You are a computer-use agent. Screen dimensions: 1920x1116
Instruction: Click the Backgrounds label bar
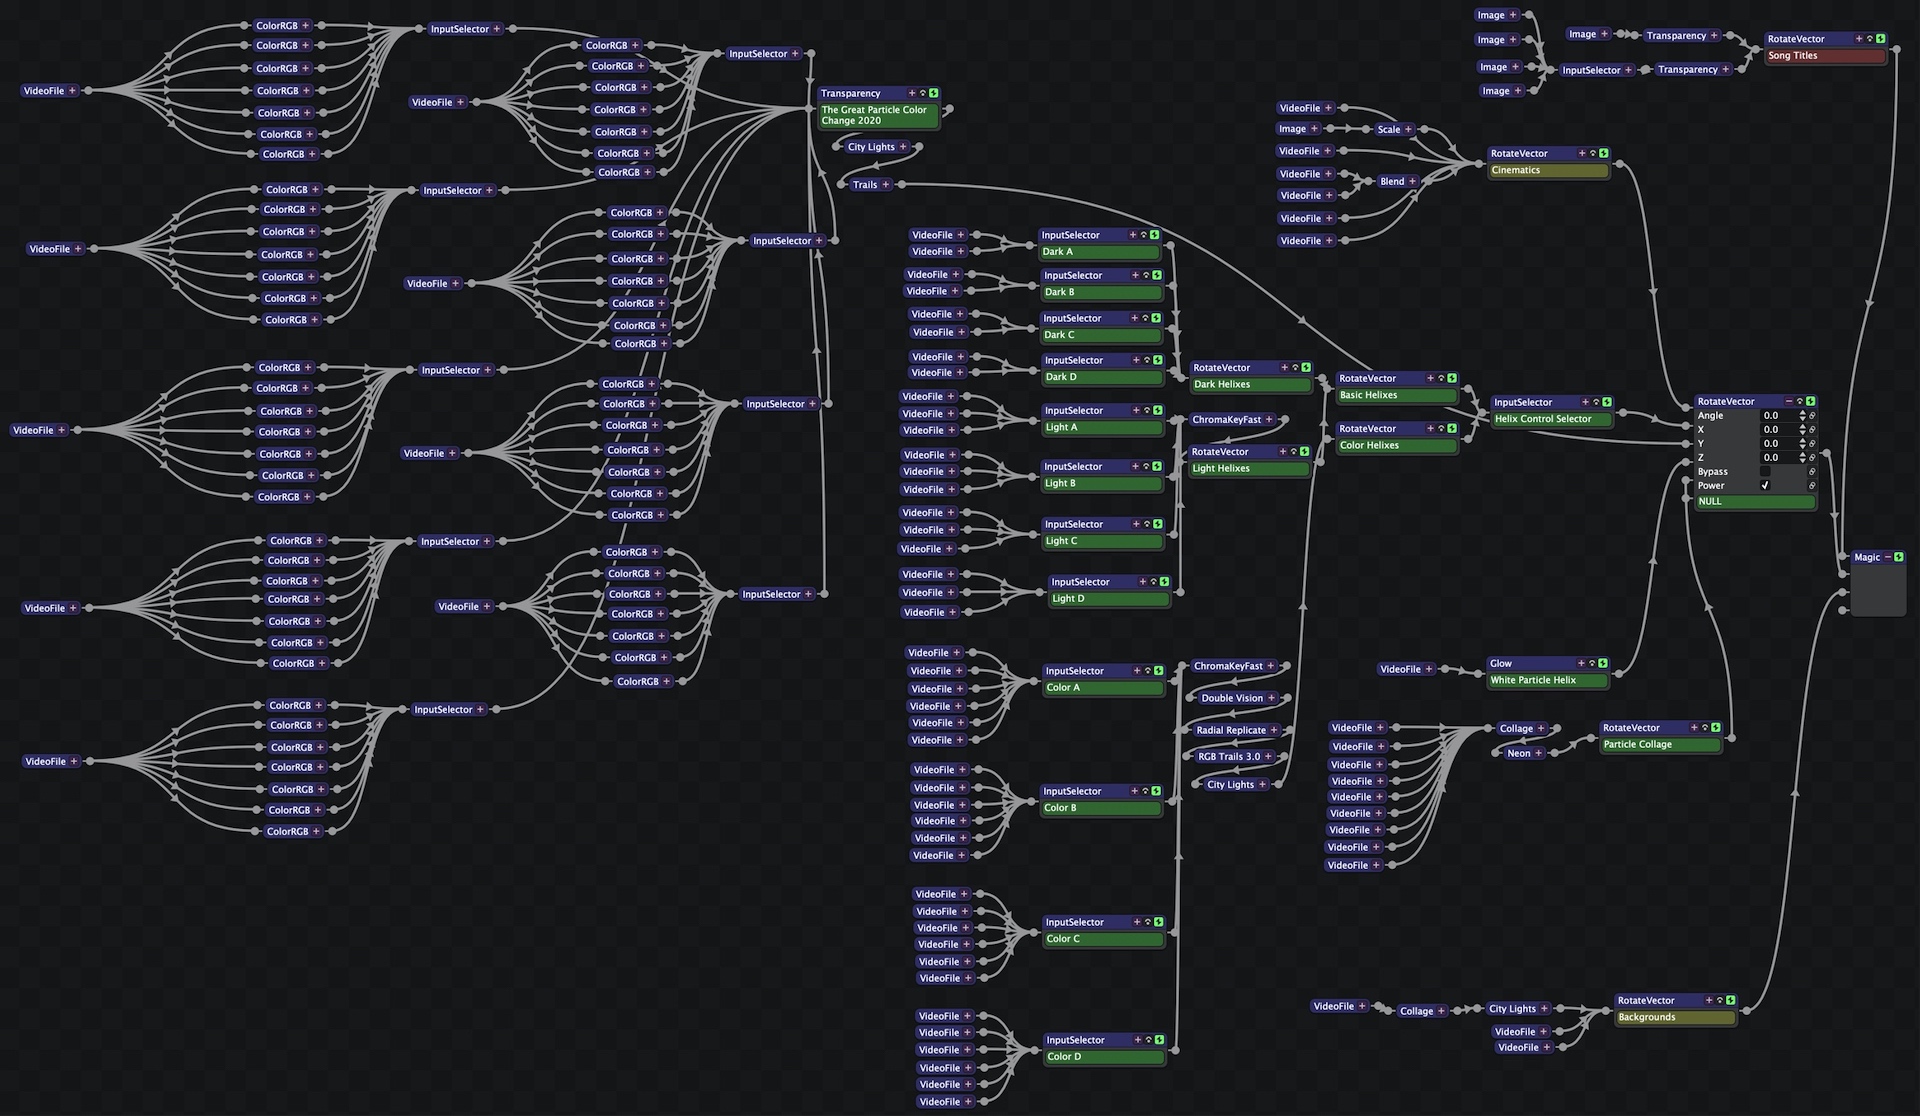1675,1017
